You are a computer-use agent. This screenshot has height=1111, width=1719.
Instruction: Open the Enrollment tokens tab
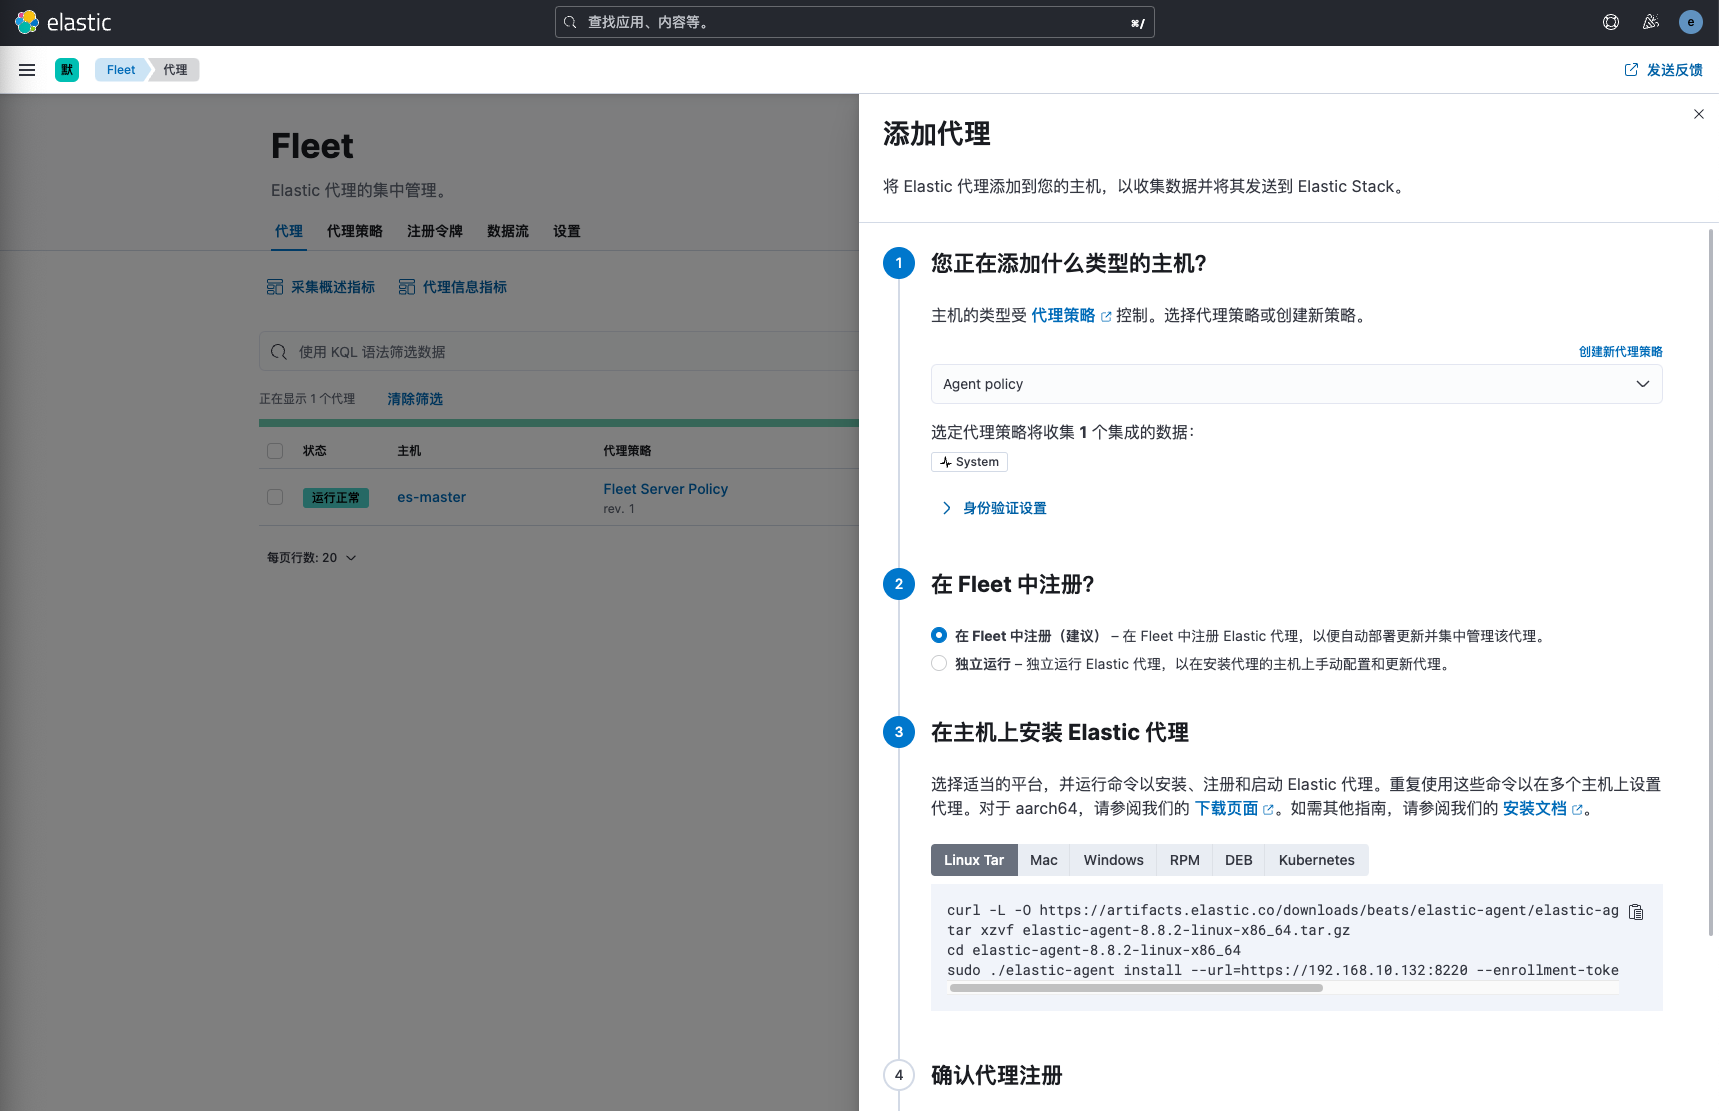(x=435, y=231)
